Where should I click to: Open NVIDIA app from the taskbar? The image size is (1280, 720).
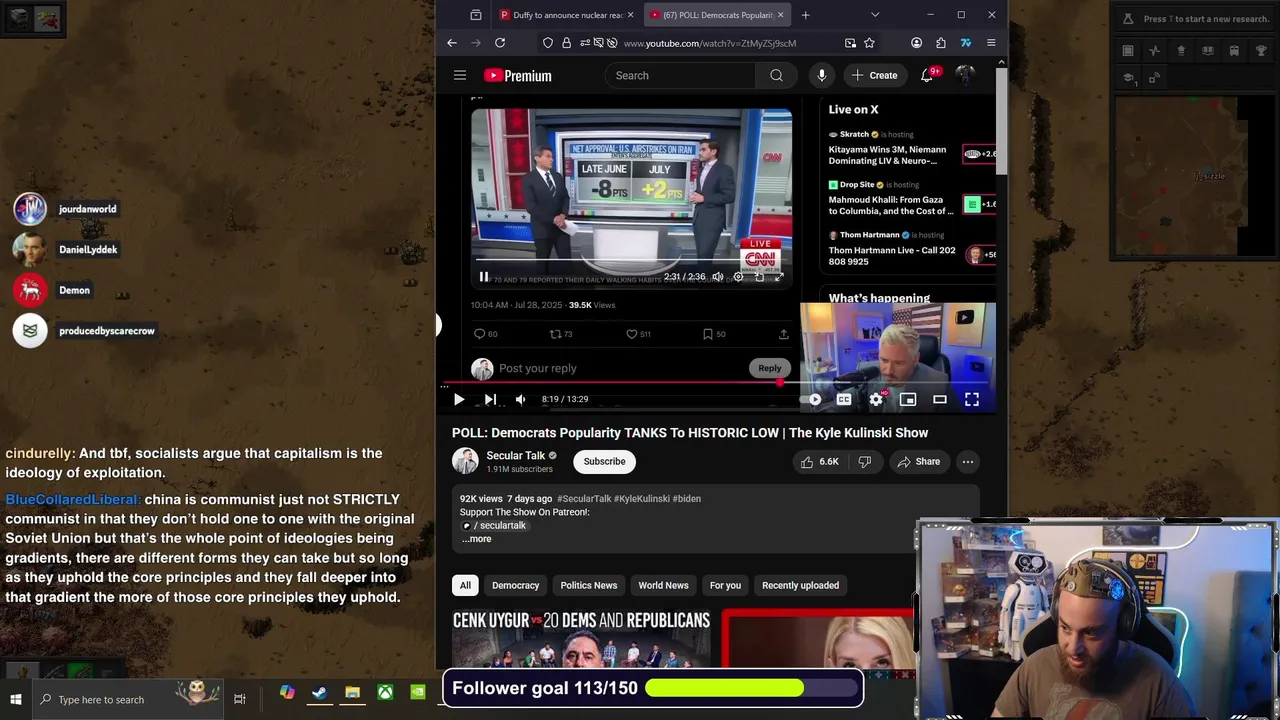[418, 693]
